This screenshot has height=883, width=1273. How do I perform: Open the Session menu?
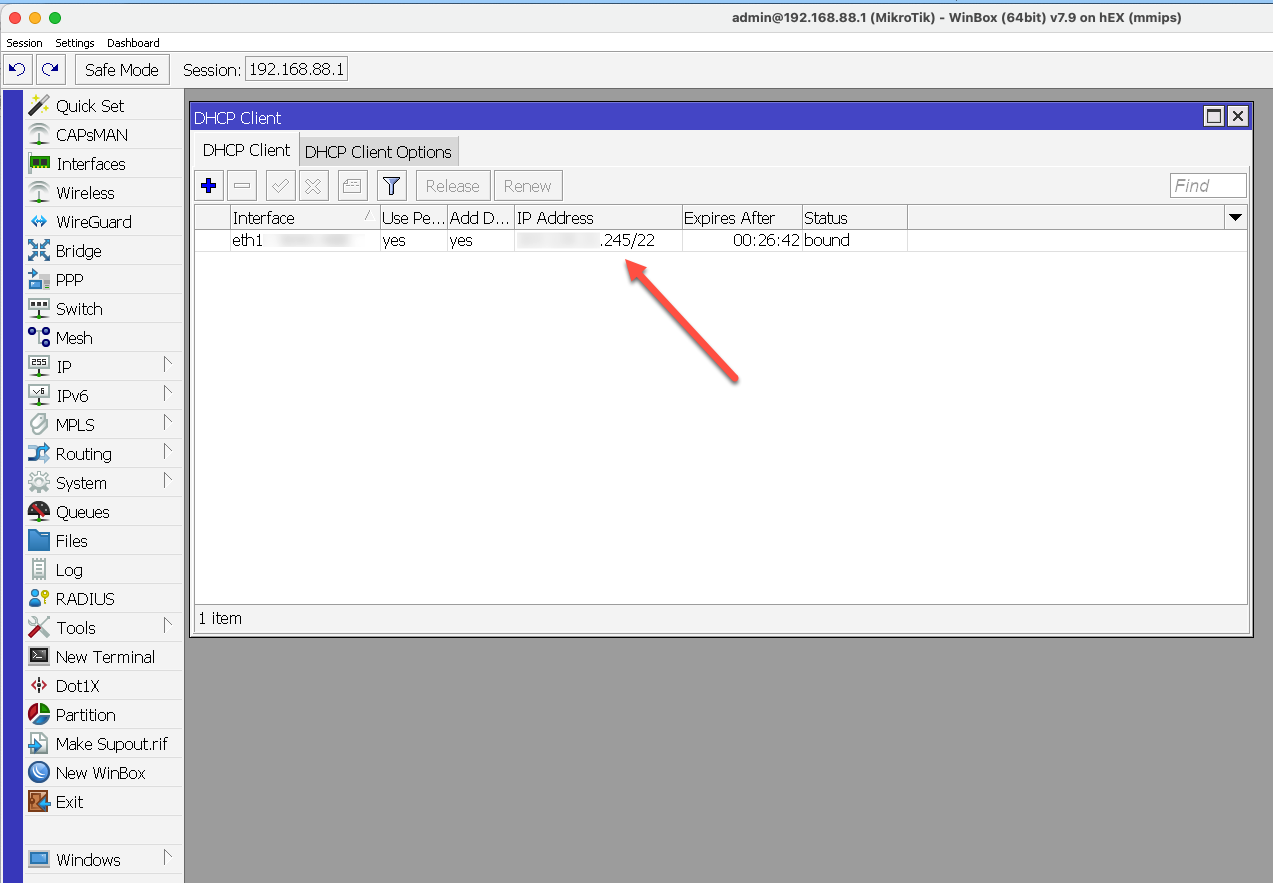click(24, 43)
